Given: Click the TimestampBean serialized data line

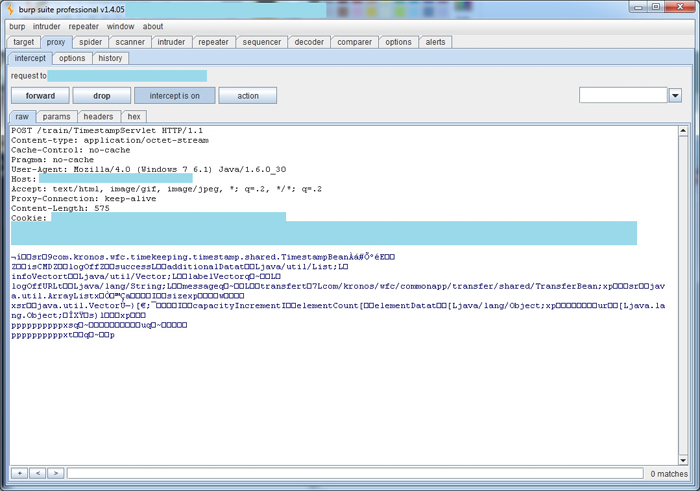Looking at the screenshot, I should (203, 257).
